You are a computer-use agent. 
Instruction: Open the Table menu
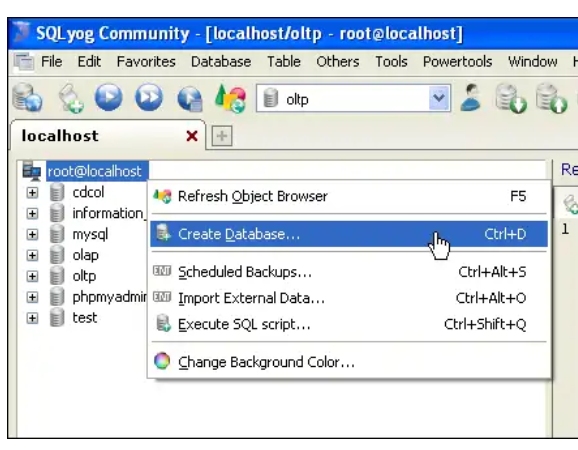[283, 61]
